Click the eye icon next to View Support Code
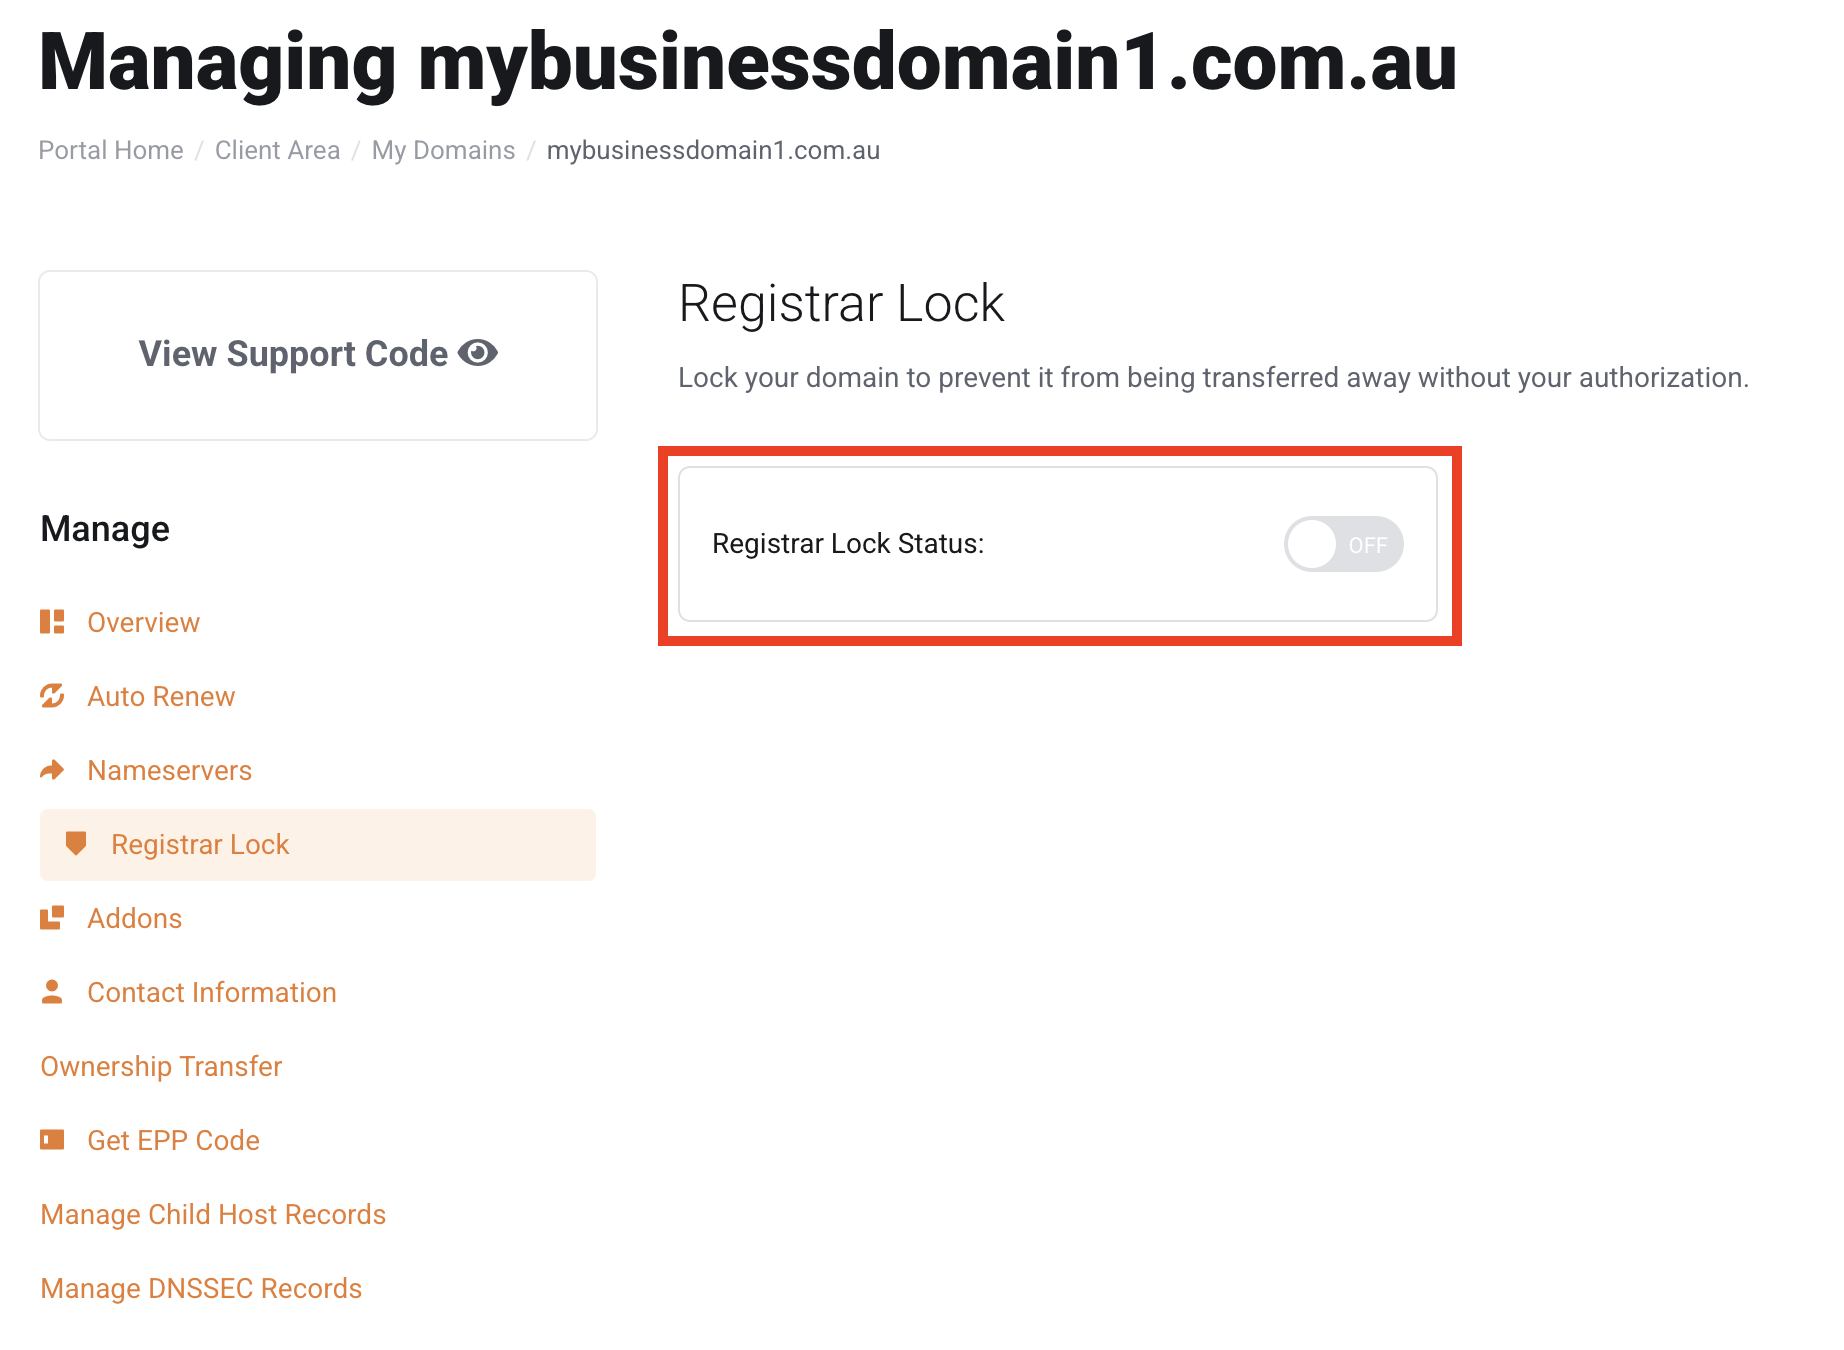The height and width of the screenshot is (1350, 1844). pos(478,352)
